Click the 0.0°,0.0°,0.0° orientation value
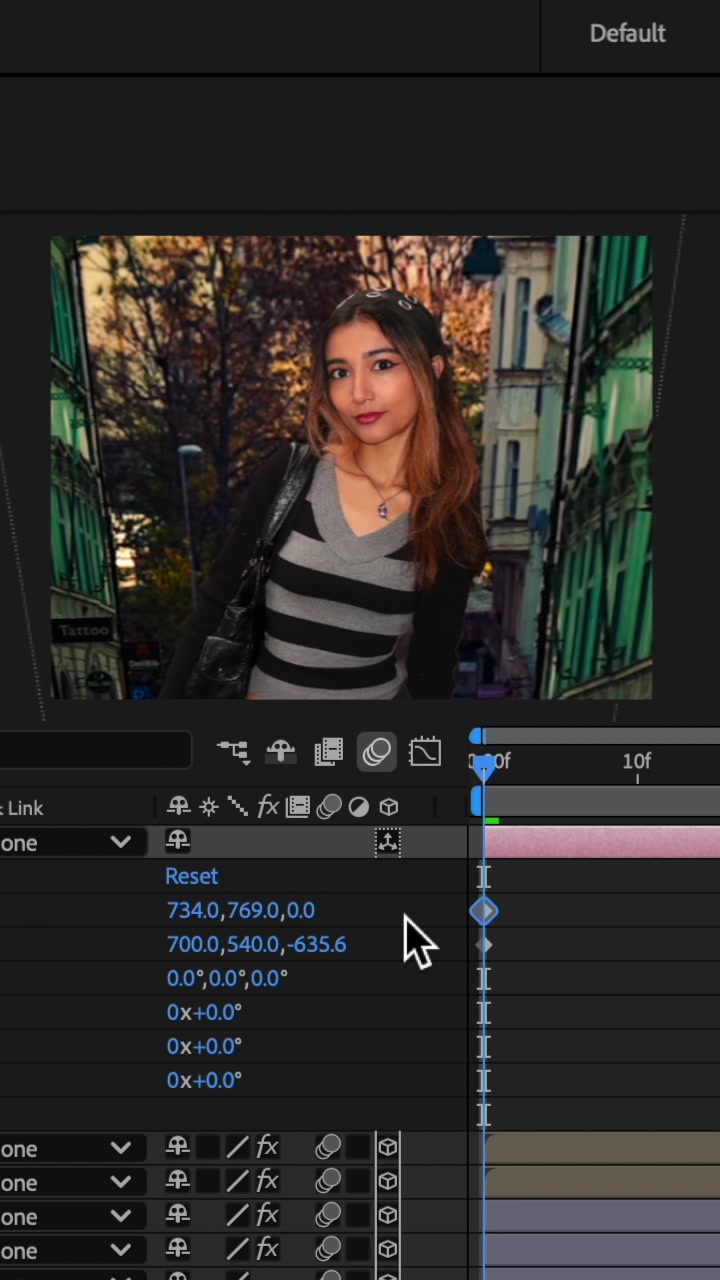This screenshot has width=720, height=1280. click(227, 978)
